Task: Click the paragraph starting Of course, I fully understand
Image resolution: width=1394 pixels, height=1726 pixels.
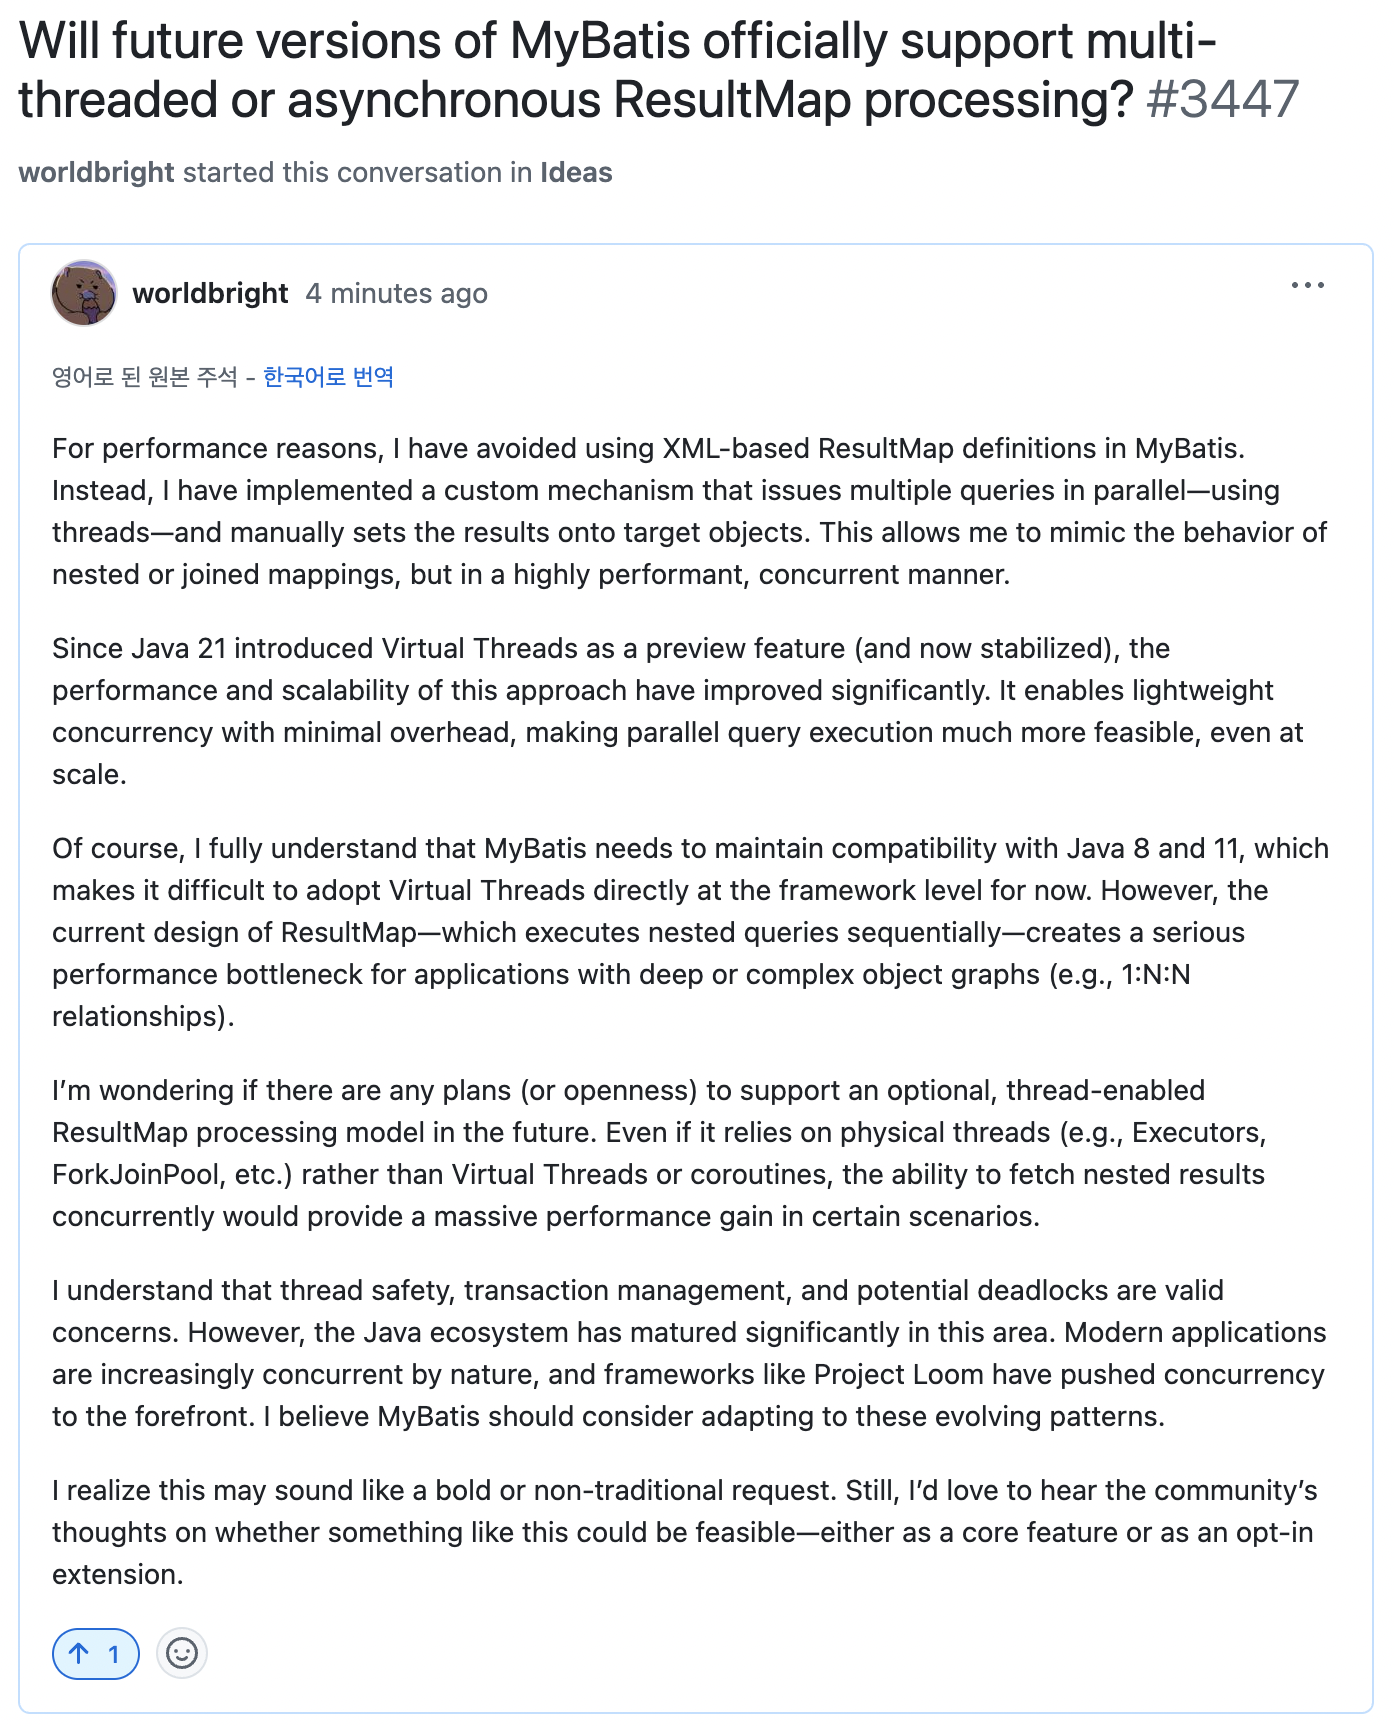Action: tap(690, 932)
